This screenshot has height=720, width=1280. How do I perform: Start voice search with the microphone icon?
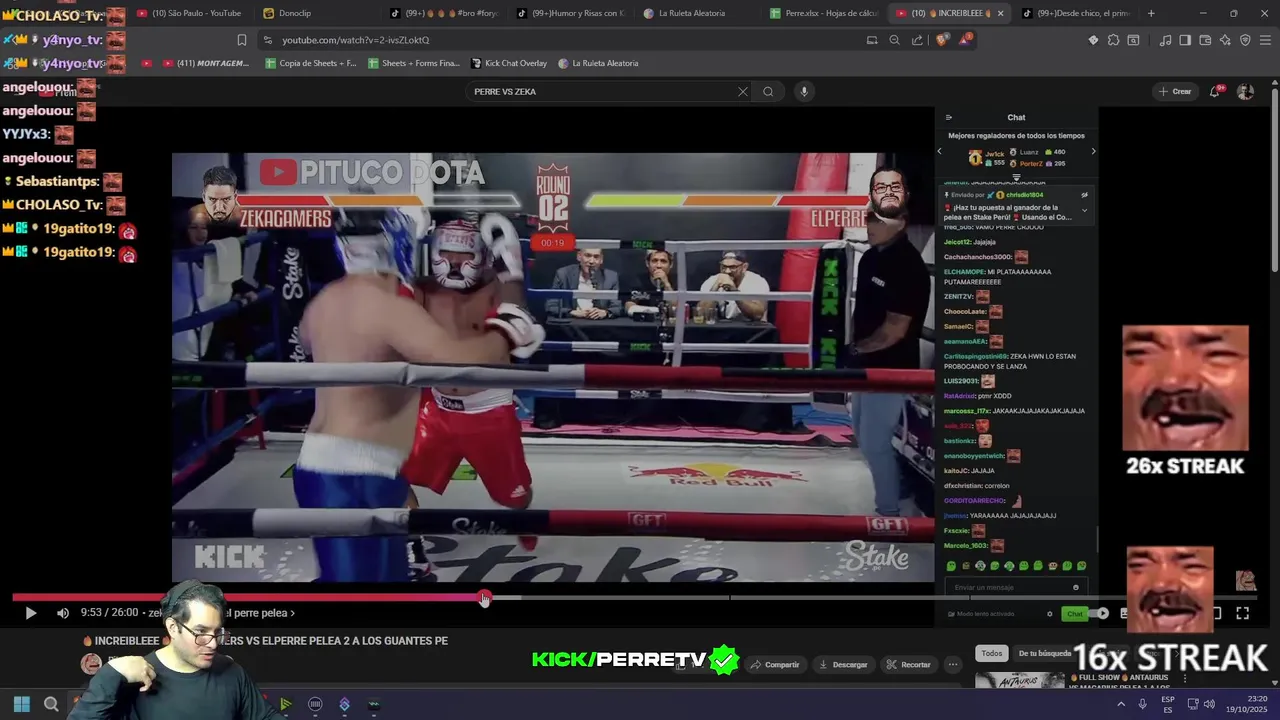pyautogui.click(x=803, y=91)
